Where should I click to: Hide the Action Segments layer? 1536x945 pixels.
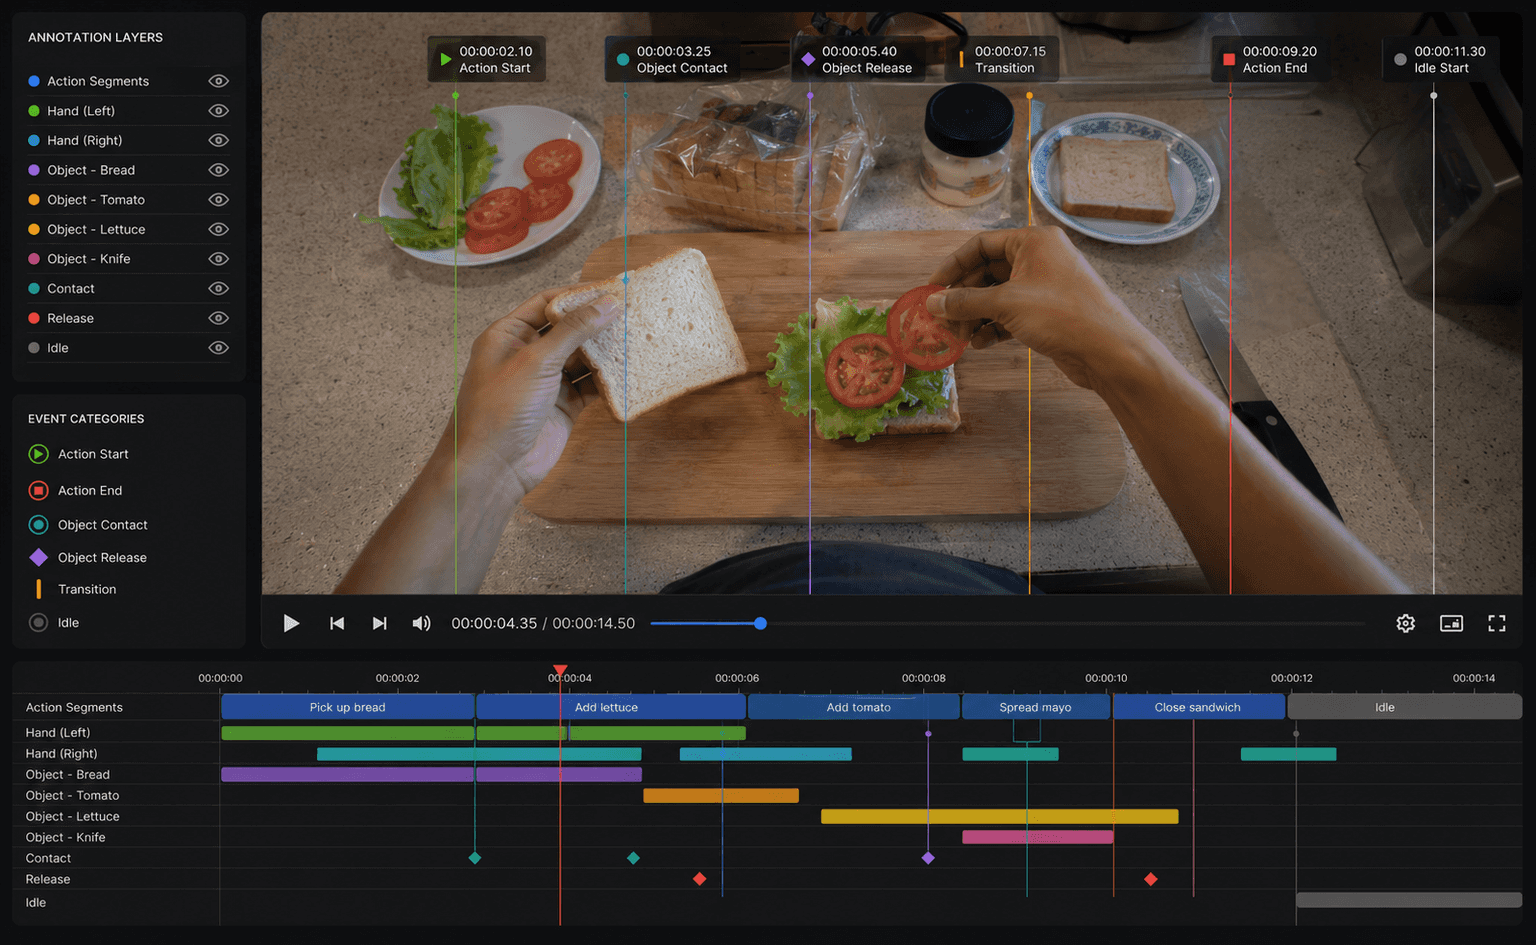pyautogui.click(x=218, y=81)
